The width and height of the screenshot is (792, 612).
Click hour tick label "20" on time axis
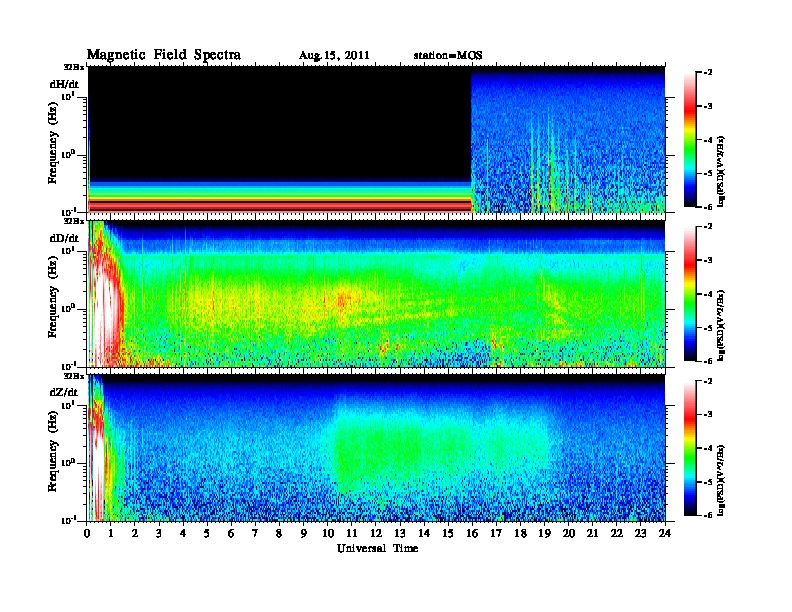pos(568,534)
